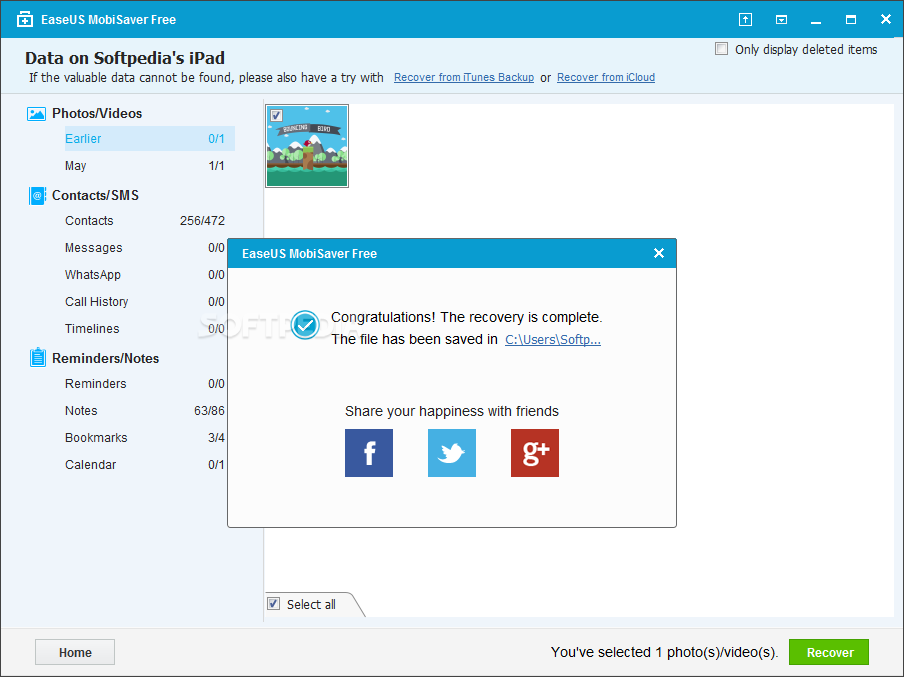This screenshot has width=904, height=677.
Task: Click the Photos/Videos heading
Action: coord(97,114)
